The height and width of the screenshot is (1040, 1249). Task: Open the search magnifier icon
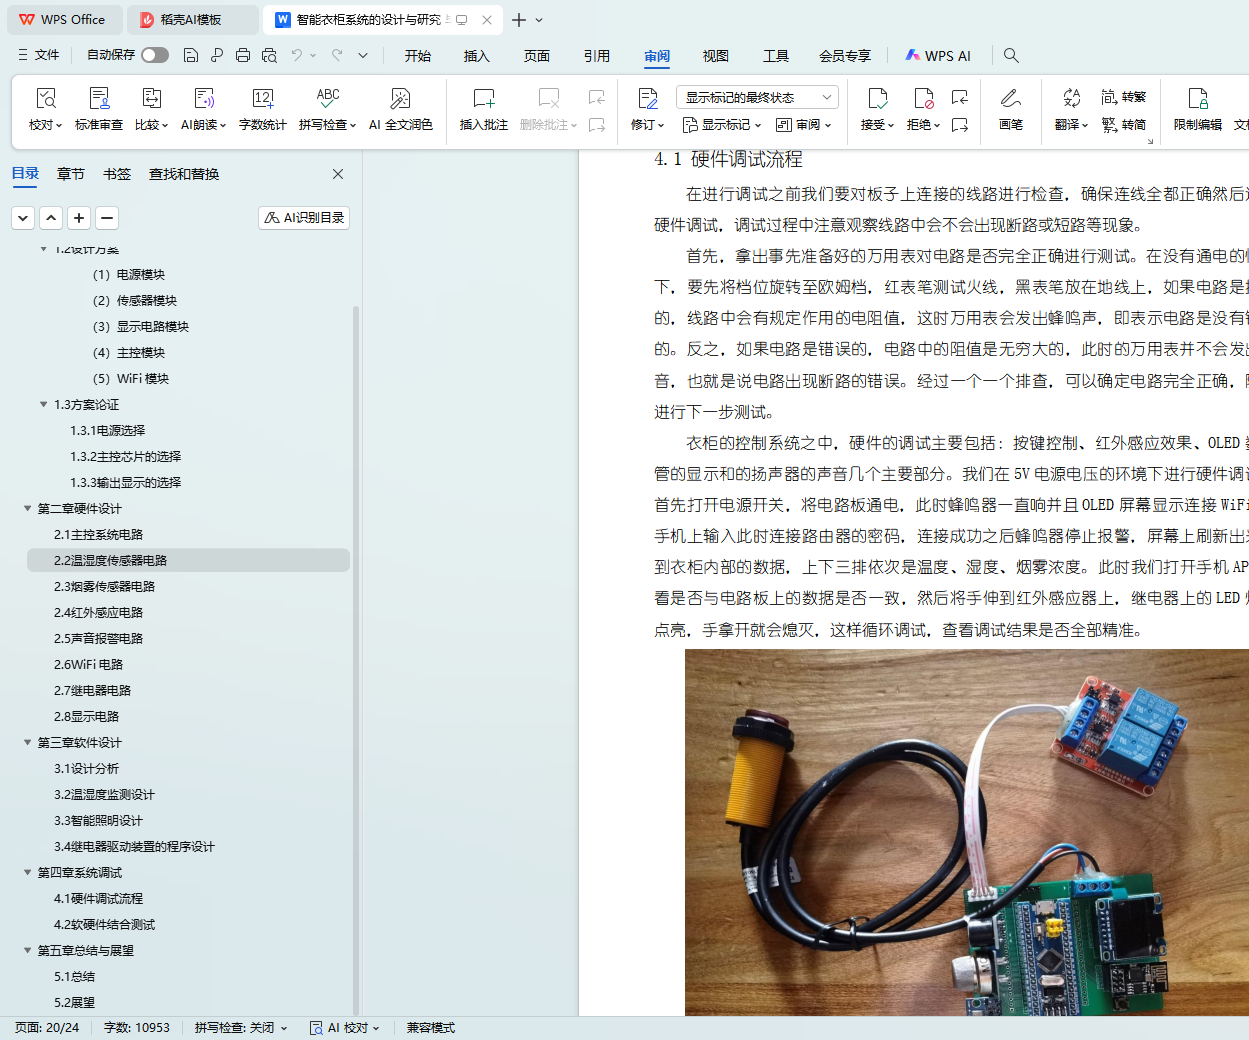1011,56
